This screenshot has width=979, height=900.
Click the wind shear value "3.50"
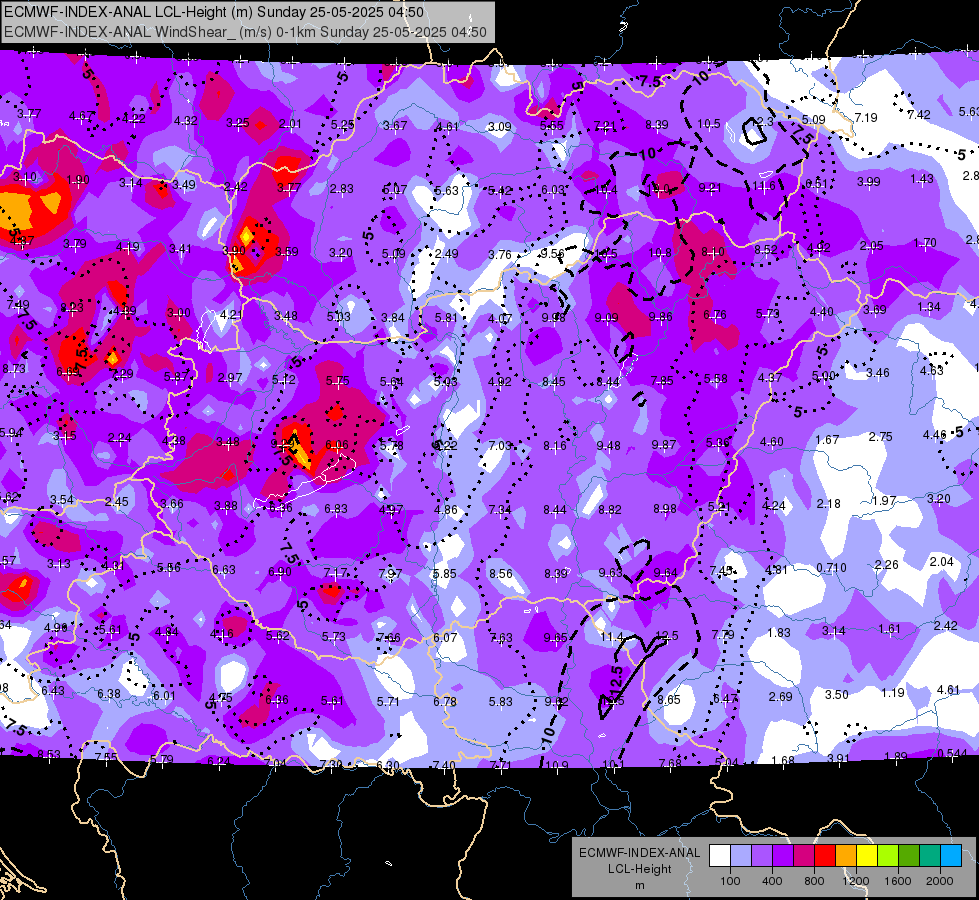837,695
